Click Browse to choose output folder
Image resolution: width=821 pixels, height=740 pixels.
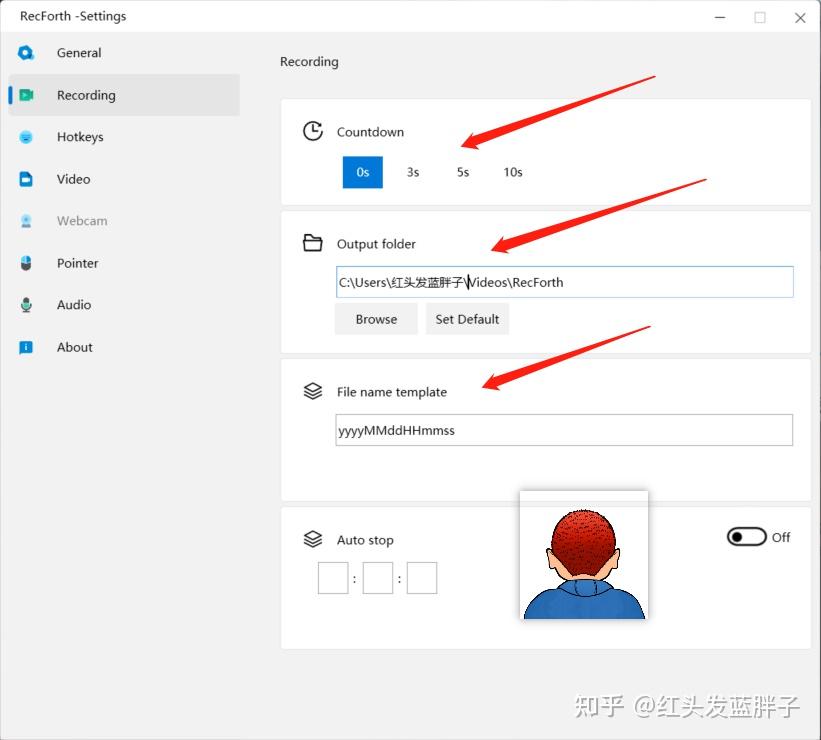(x=376, y=319)
